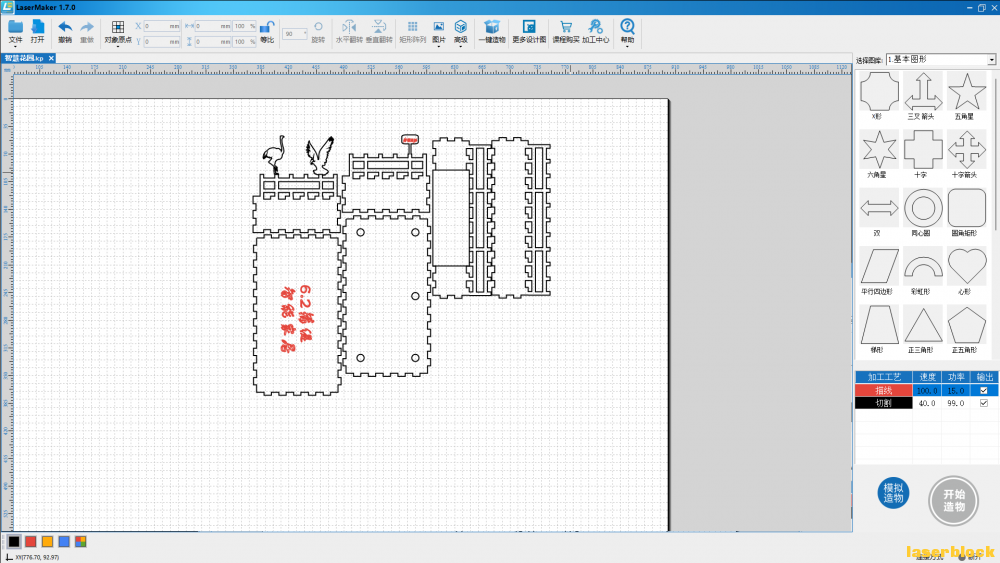Click the 打开 (Open) file icon
Viewport: 1000px width, 563px height.
[38, 27]
